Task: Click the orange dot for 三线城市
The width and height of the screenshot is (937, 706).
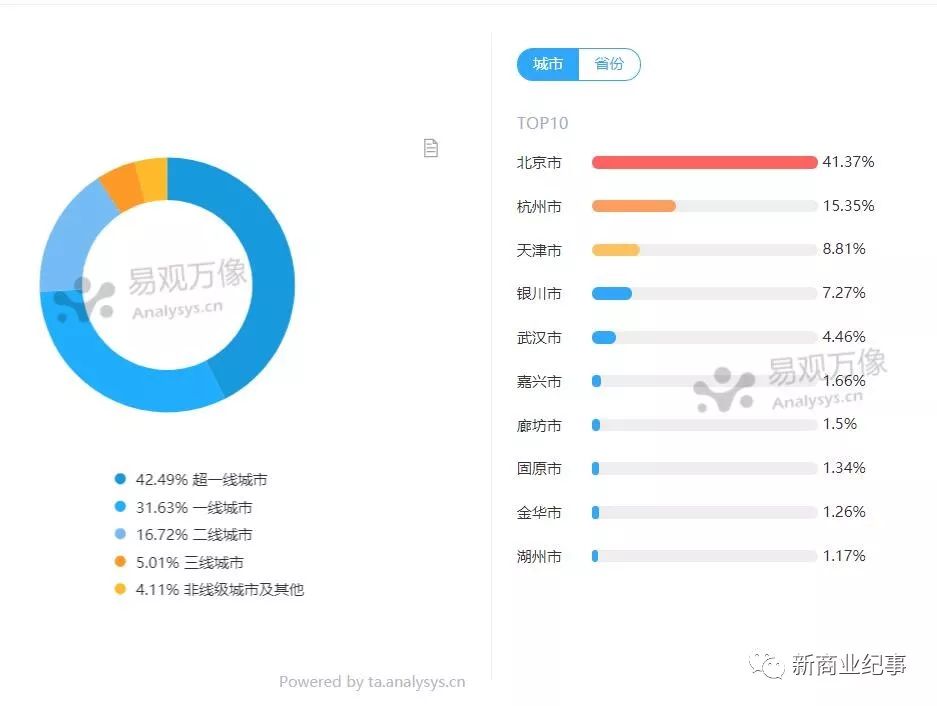Action: click(121, 563)
